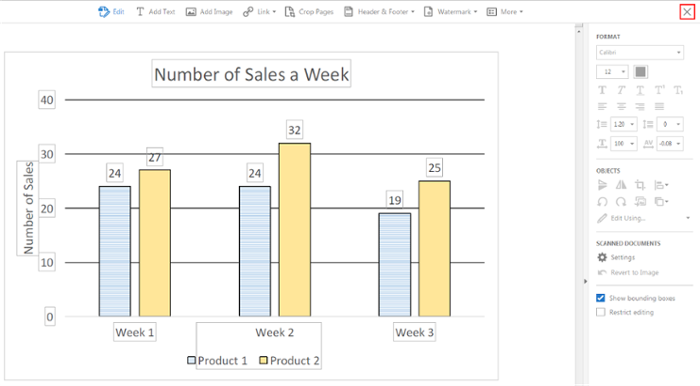Collapse the right panel arrow
The height and width of the screenshot is (386, 700).
[585, 282]
